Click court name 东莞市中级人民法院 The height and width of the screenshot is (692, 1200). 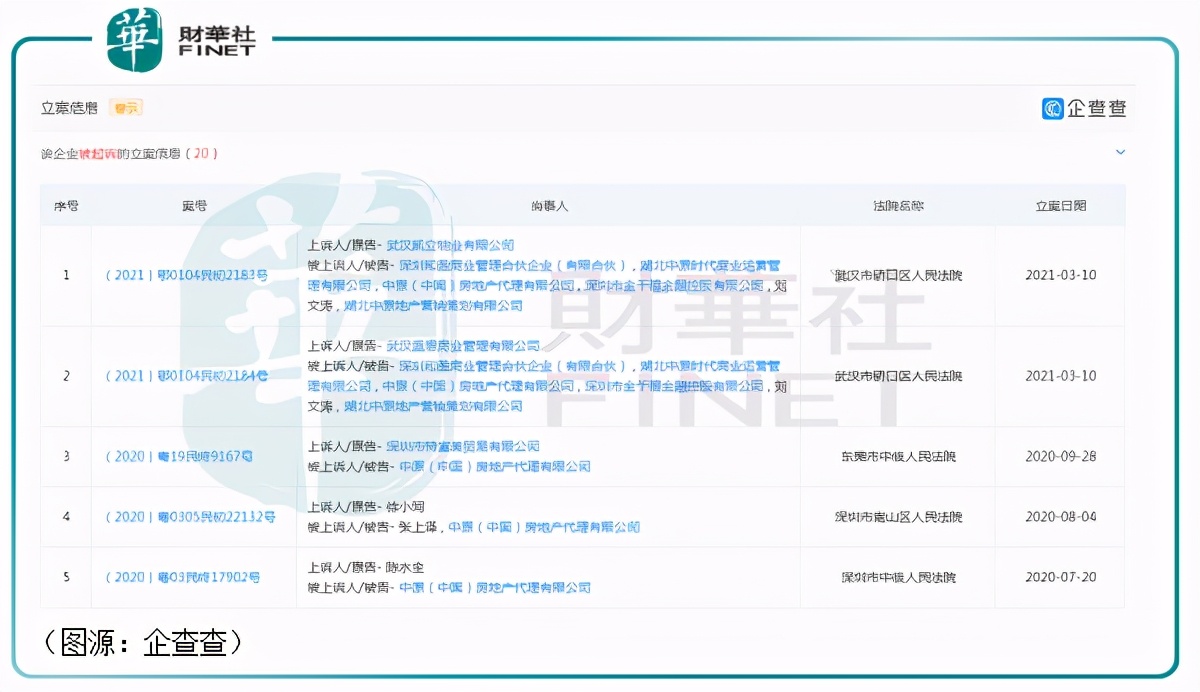(898, 456)
